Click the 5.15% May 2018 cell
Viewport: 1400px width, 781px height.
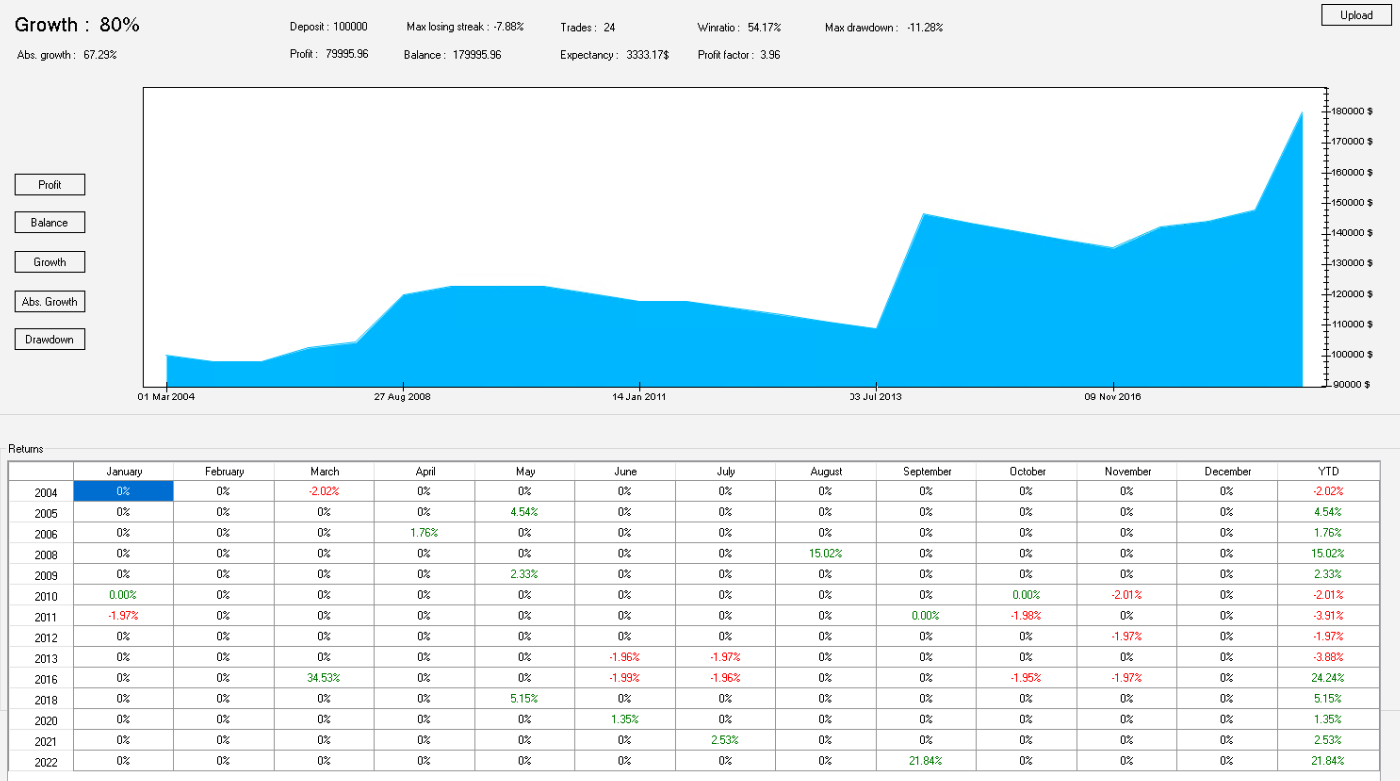pyautogui.click(x=525, y=699)
